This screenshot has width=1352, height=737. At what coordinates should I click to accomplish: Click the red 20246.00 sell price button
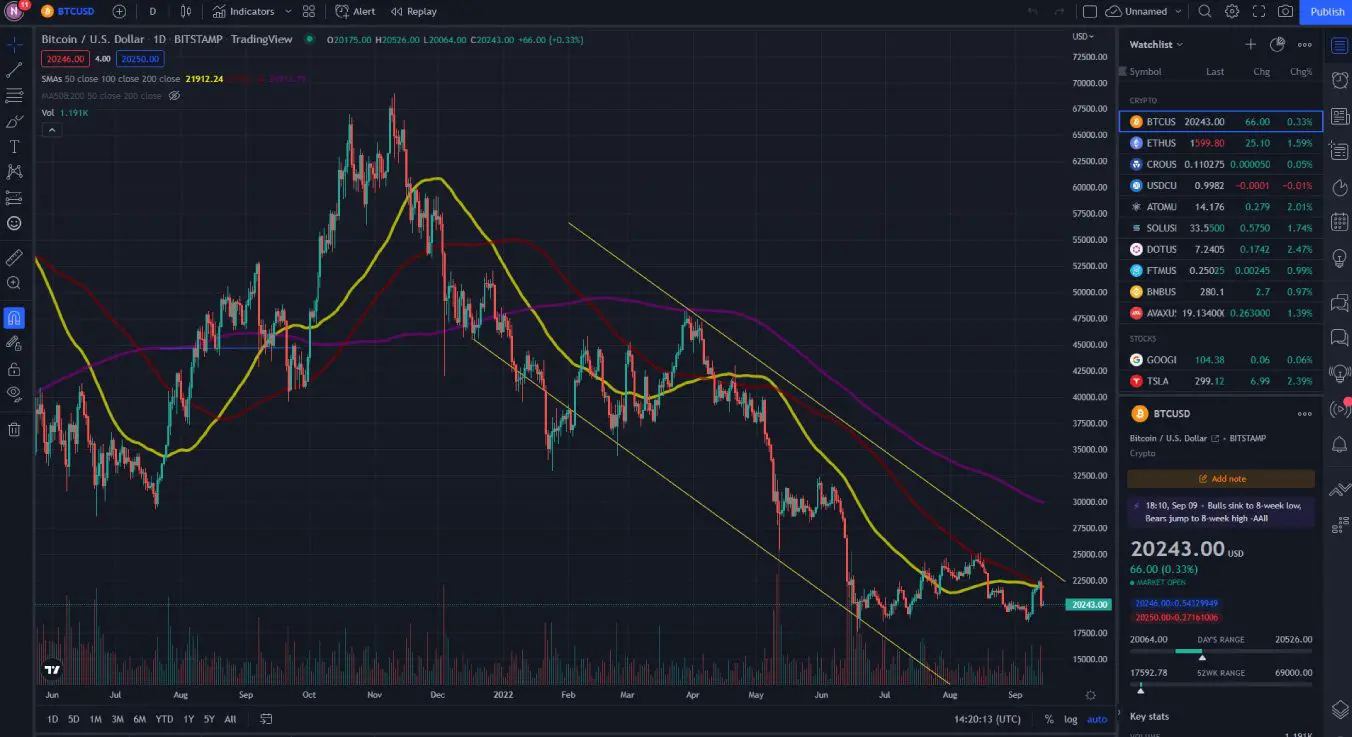click(65, 59)
